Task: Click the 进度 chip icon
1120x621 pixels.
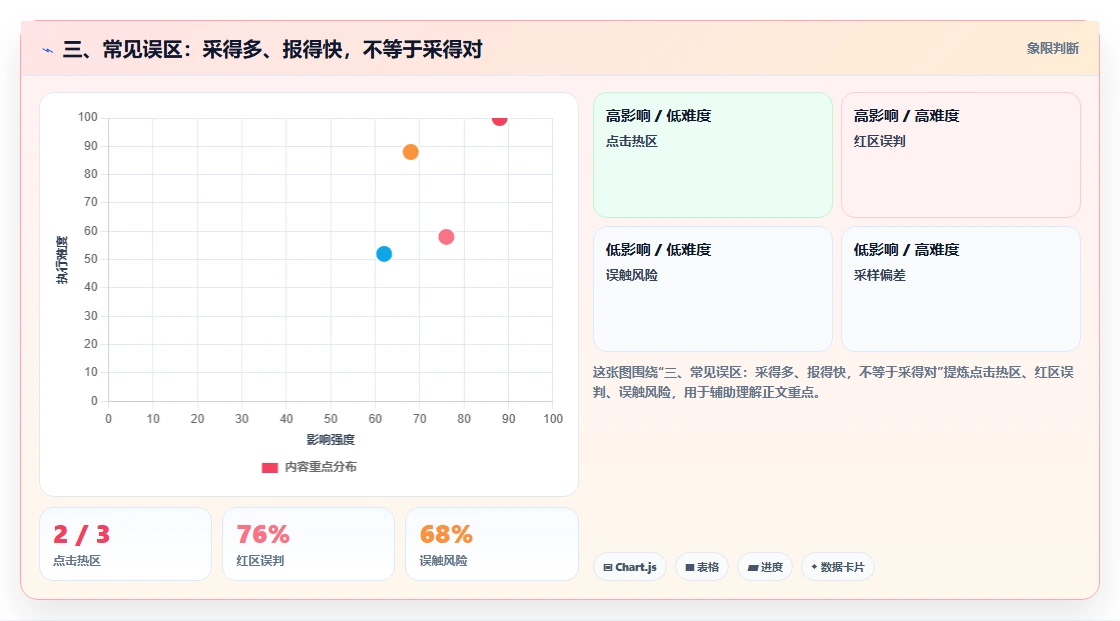Action: (753, 567)
